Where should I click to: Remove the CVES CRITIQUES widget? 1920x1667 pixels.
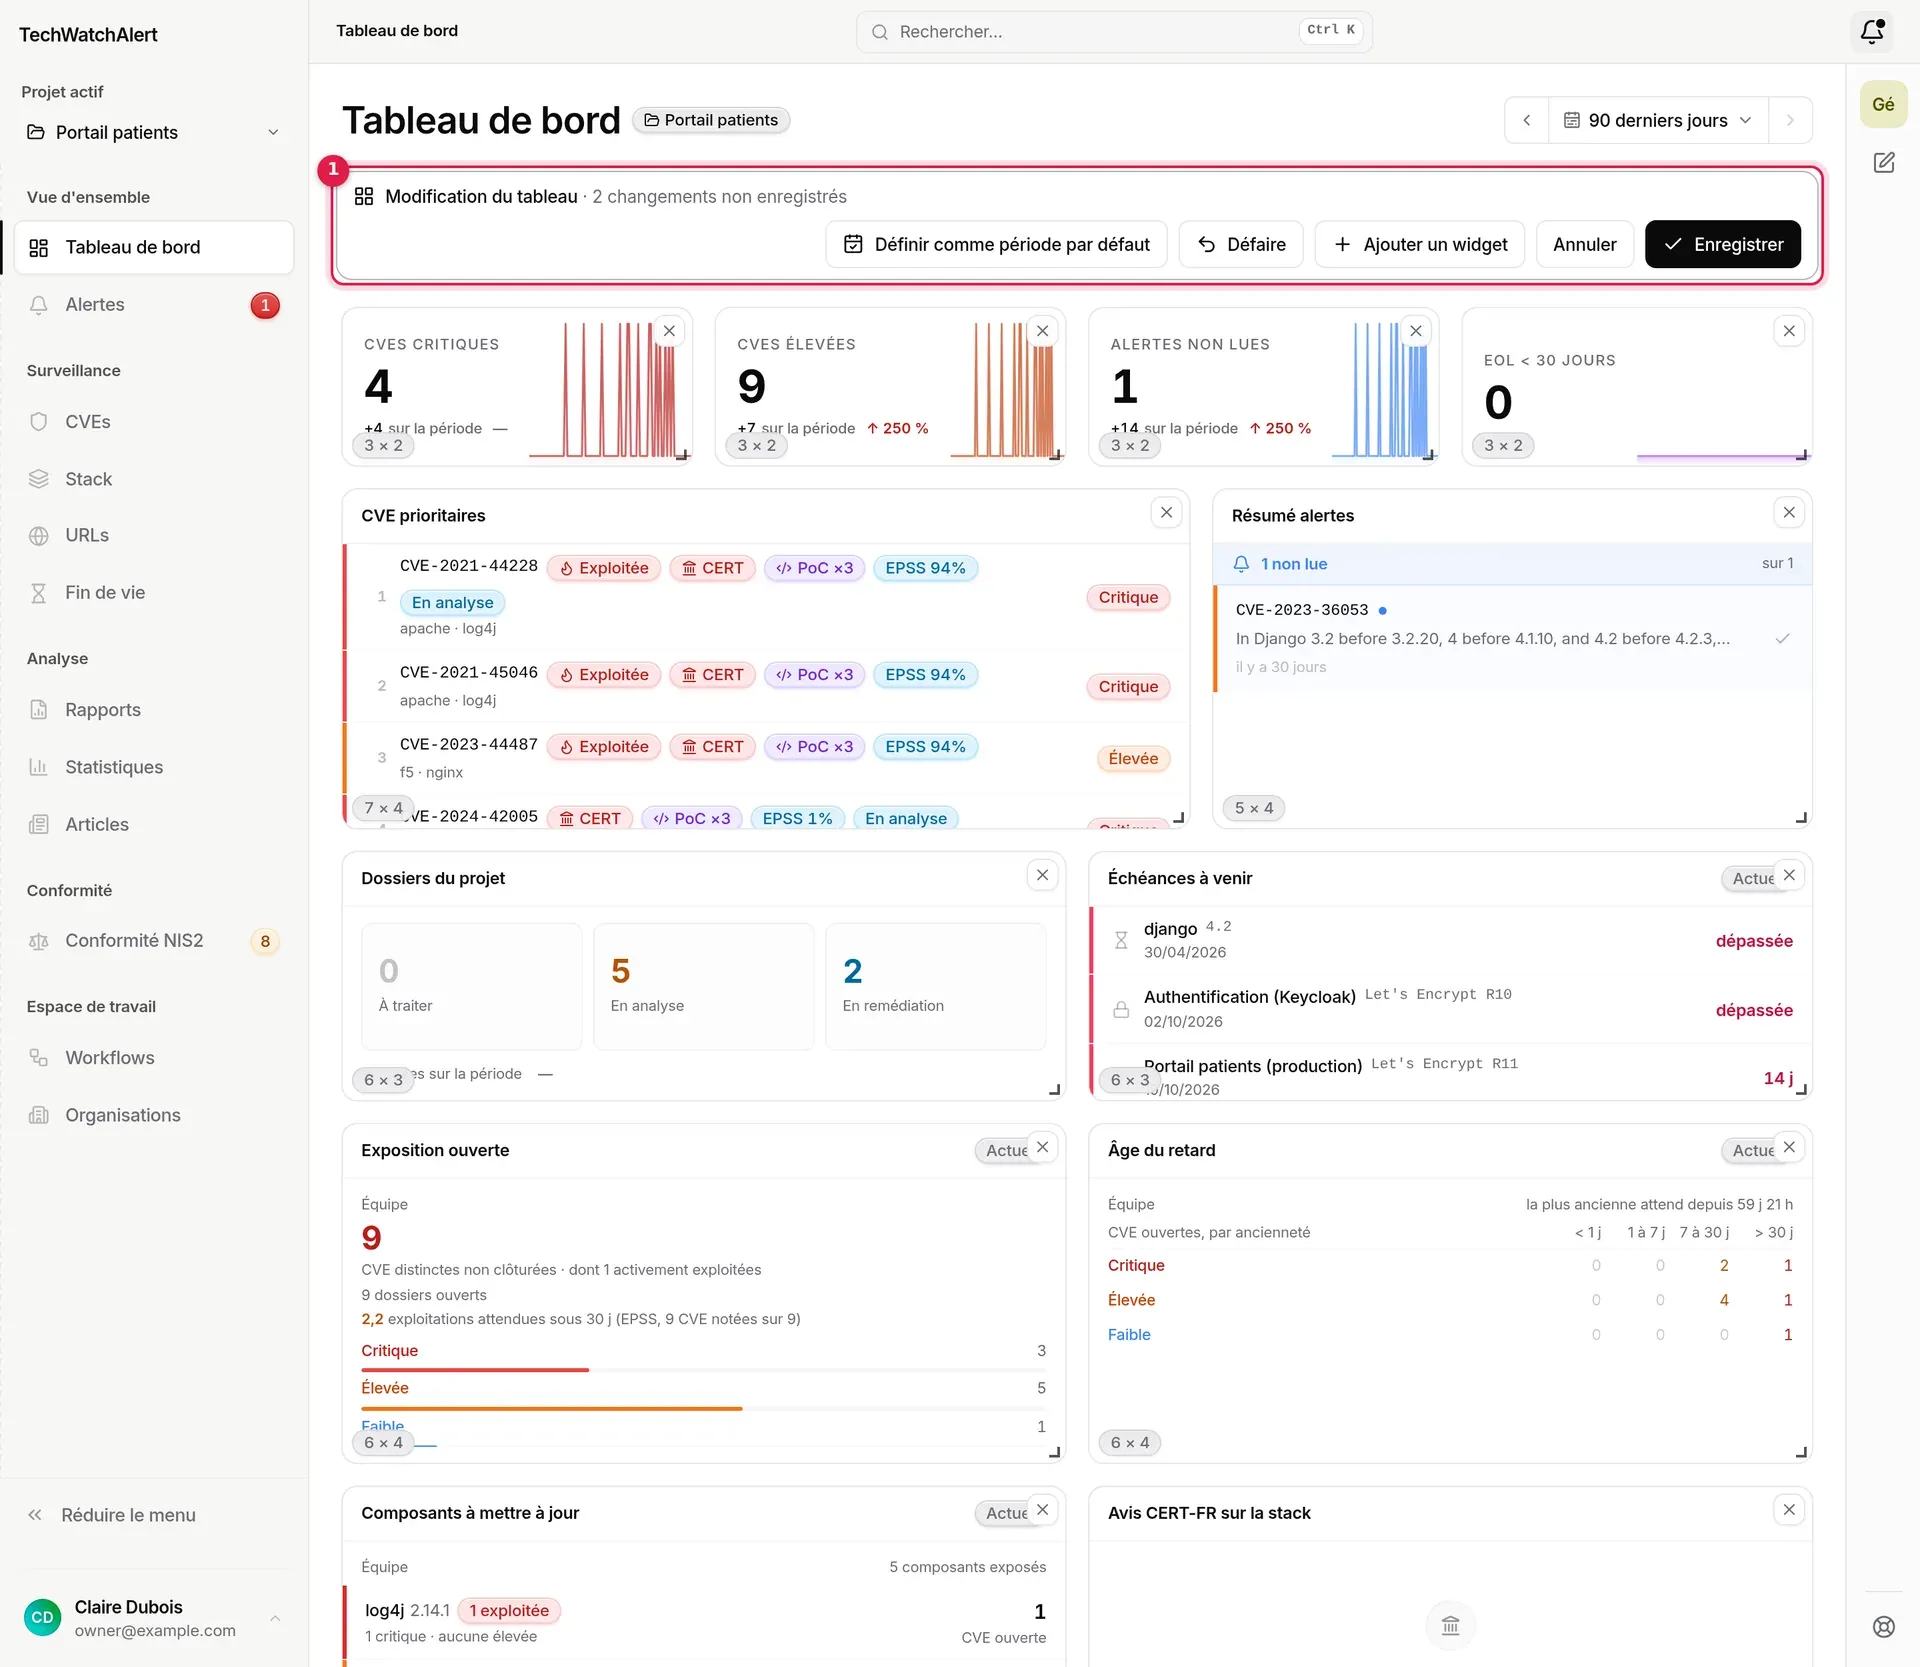point(669,331)
